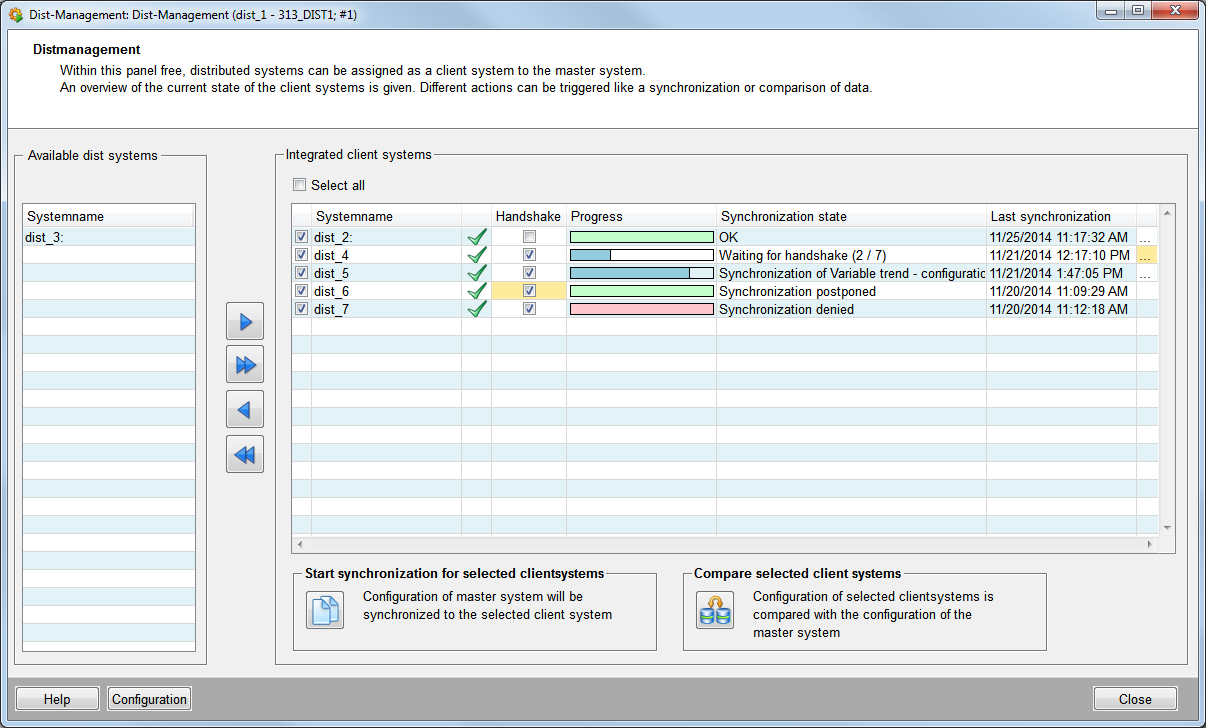
Task: Click the green checkmark for dist_7
Action: click(477, 309)
